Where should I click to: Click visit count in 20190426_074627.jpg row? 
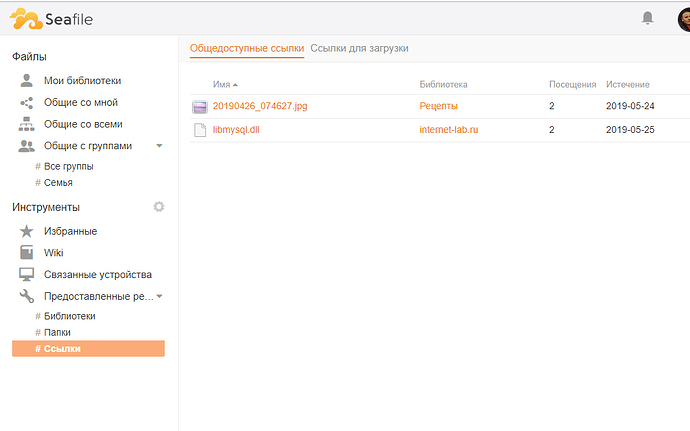[552, 106]
